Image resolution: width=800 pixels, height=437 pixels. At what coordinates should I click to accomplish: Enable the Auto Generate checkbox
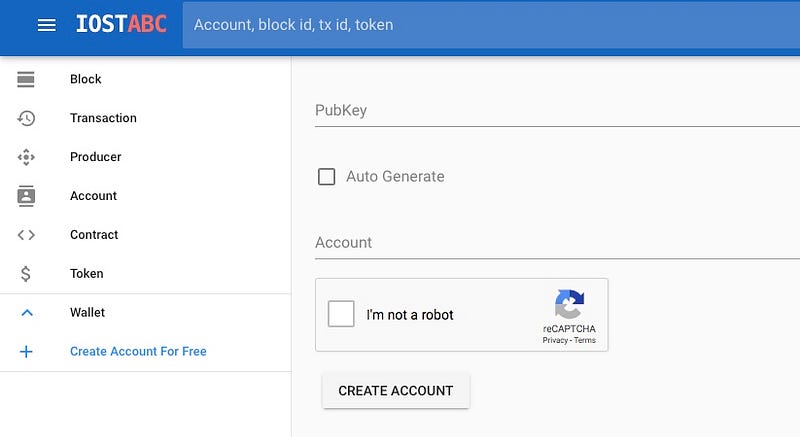(327, 176)
